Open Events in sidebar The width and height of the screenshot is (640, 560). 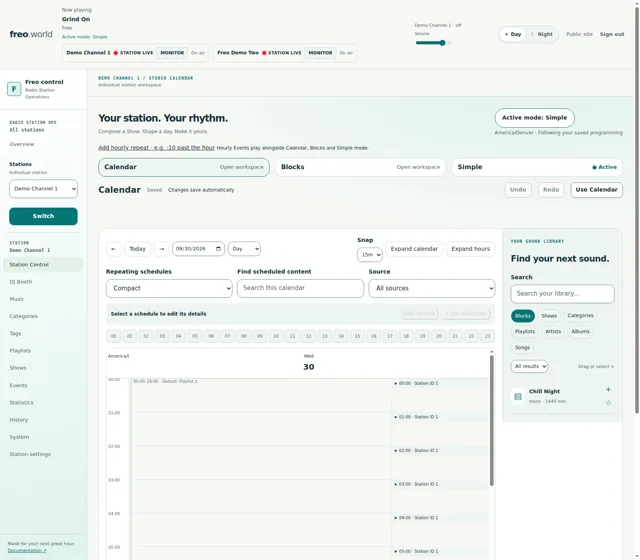pos(18,385)
